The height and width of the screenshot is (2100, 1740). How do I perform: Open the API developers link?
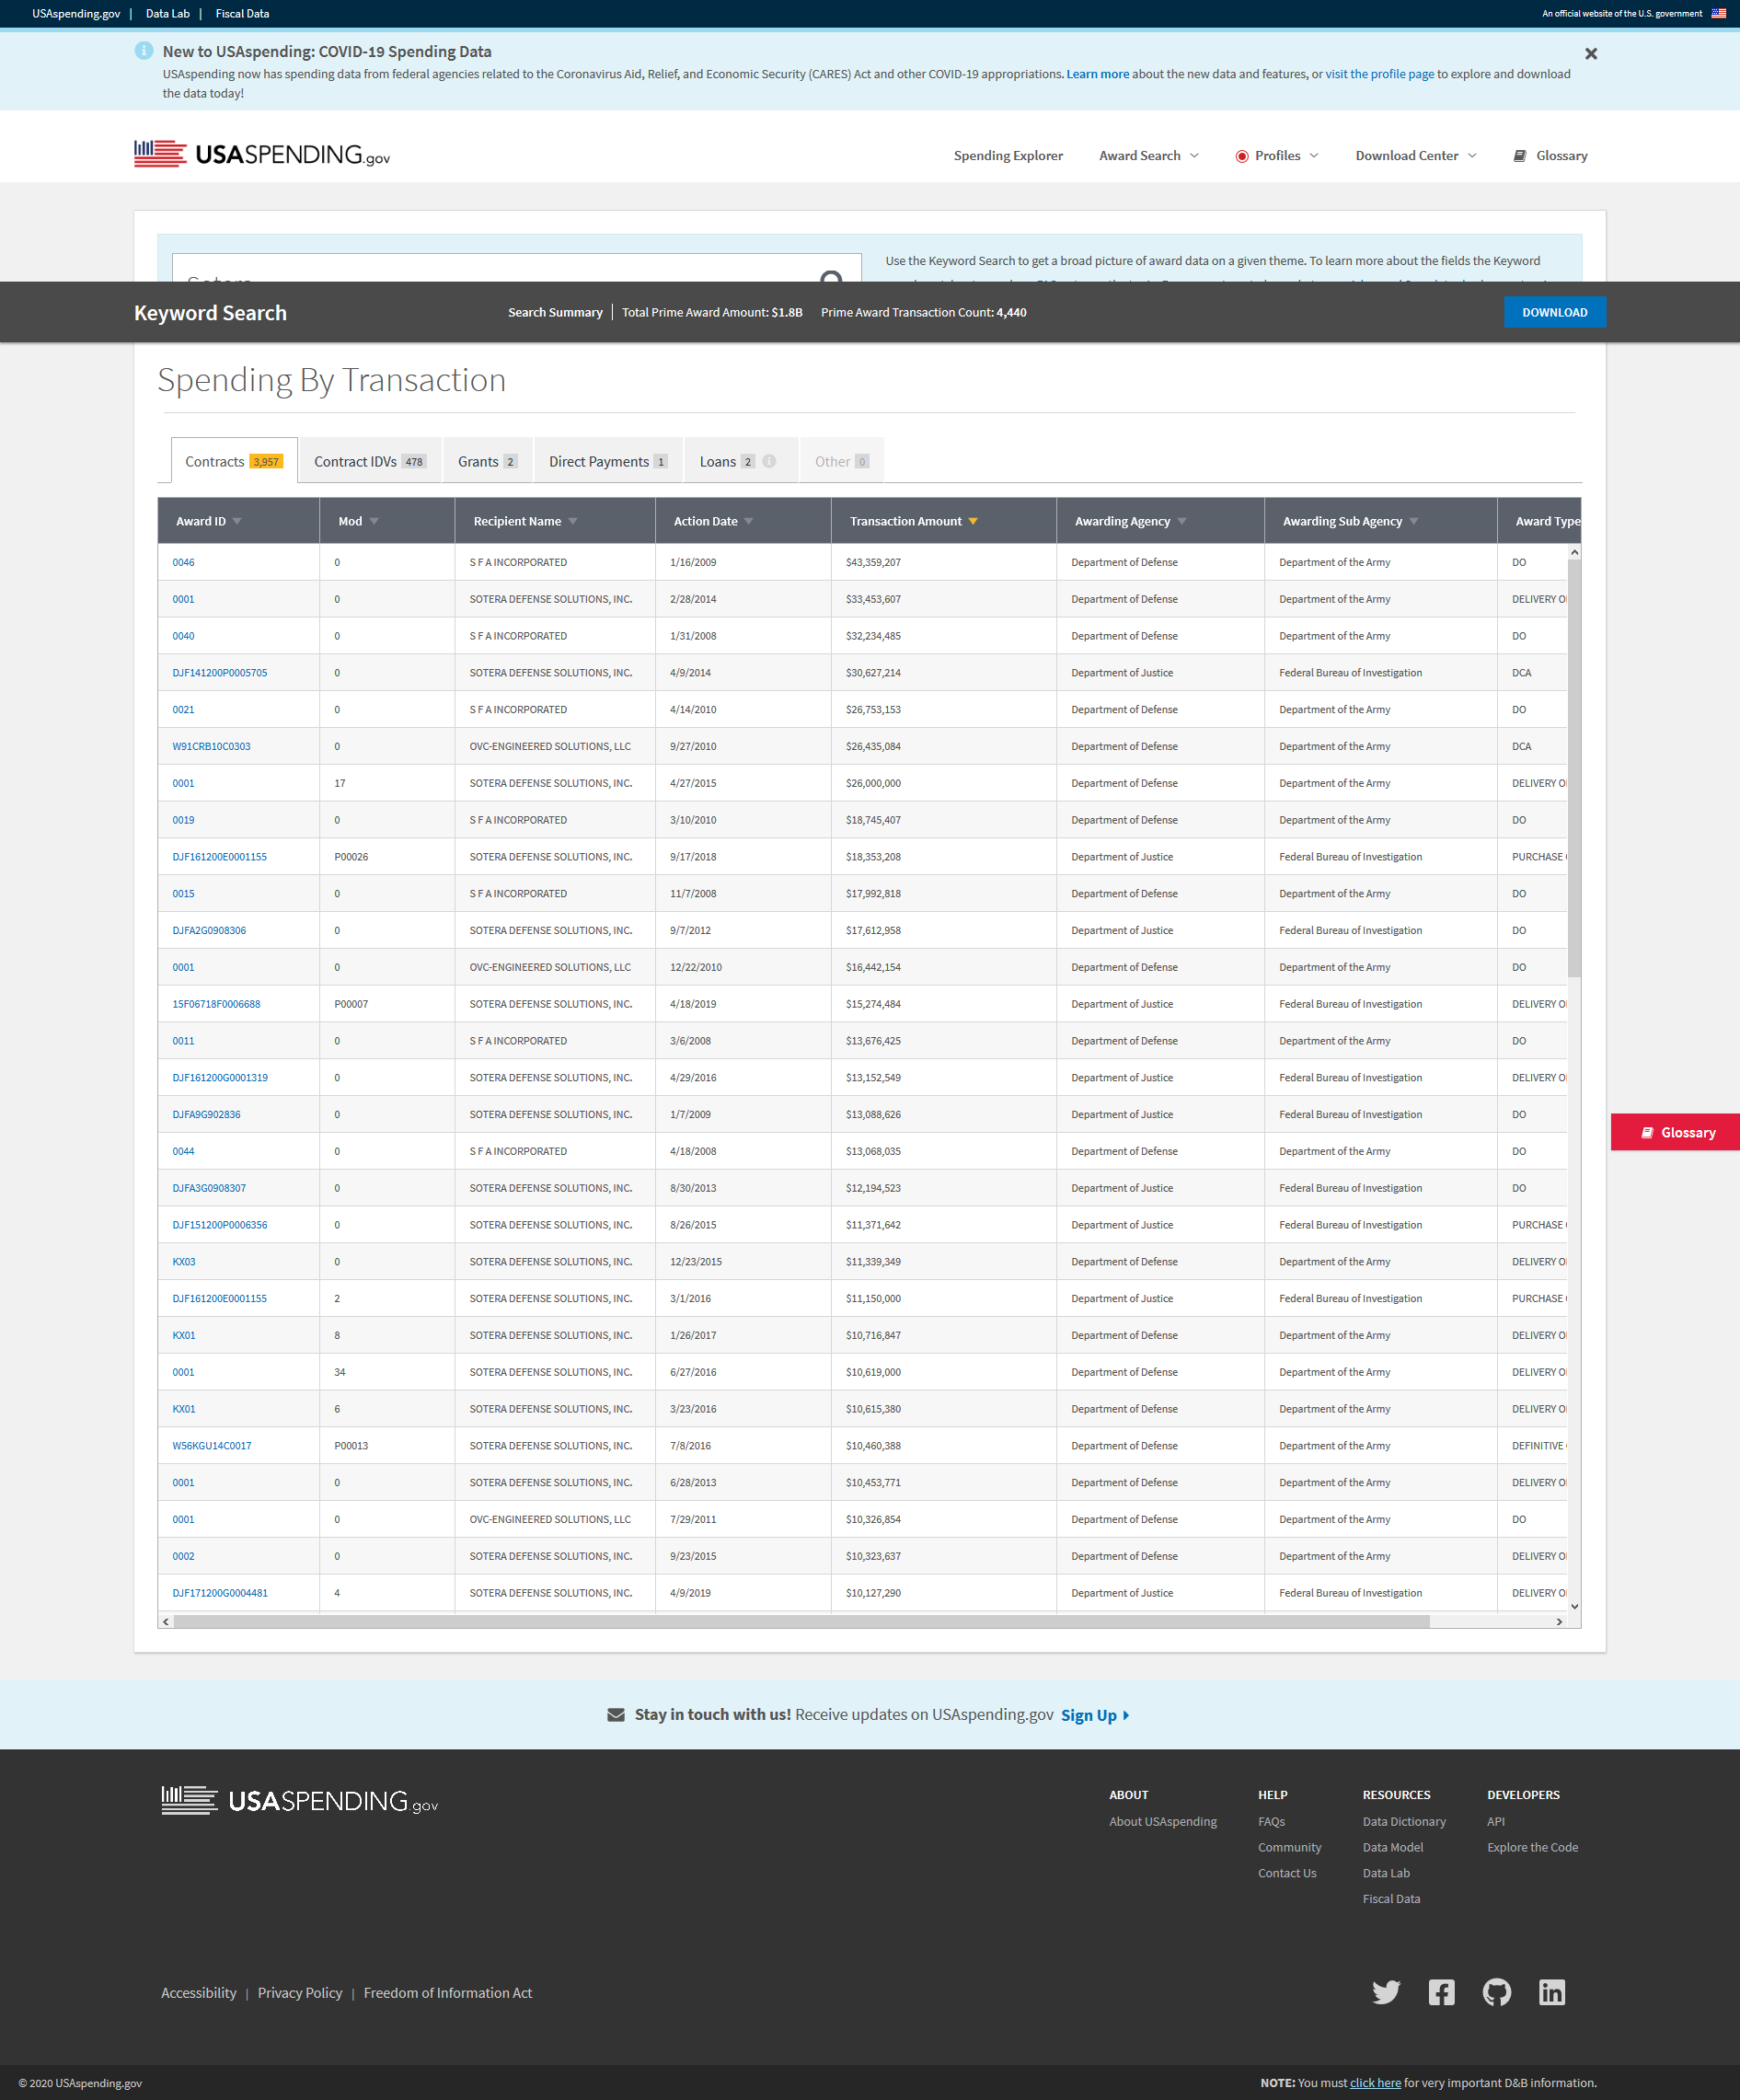(1495, 1822)
